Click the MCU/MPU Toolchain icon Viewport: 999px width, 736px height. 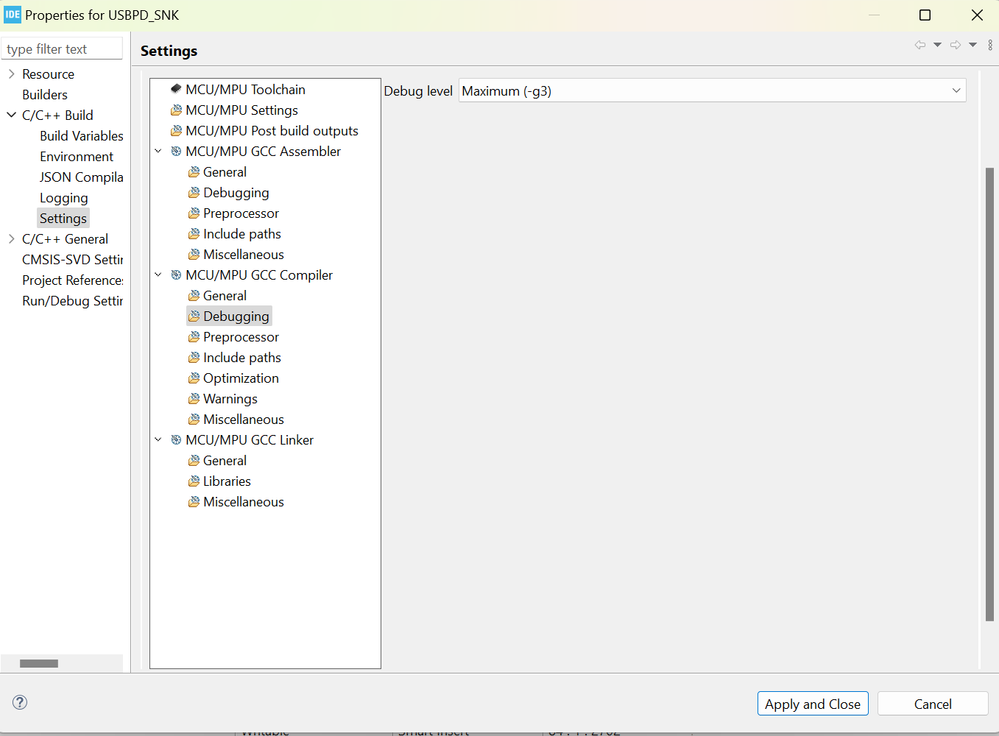tap(176, 89)
